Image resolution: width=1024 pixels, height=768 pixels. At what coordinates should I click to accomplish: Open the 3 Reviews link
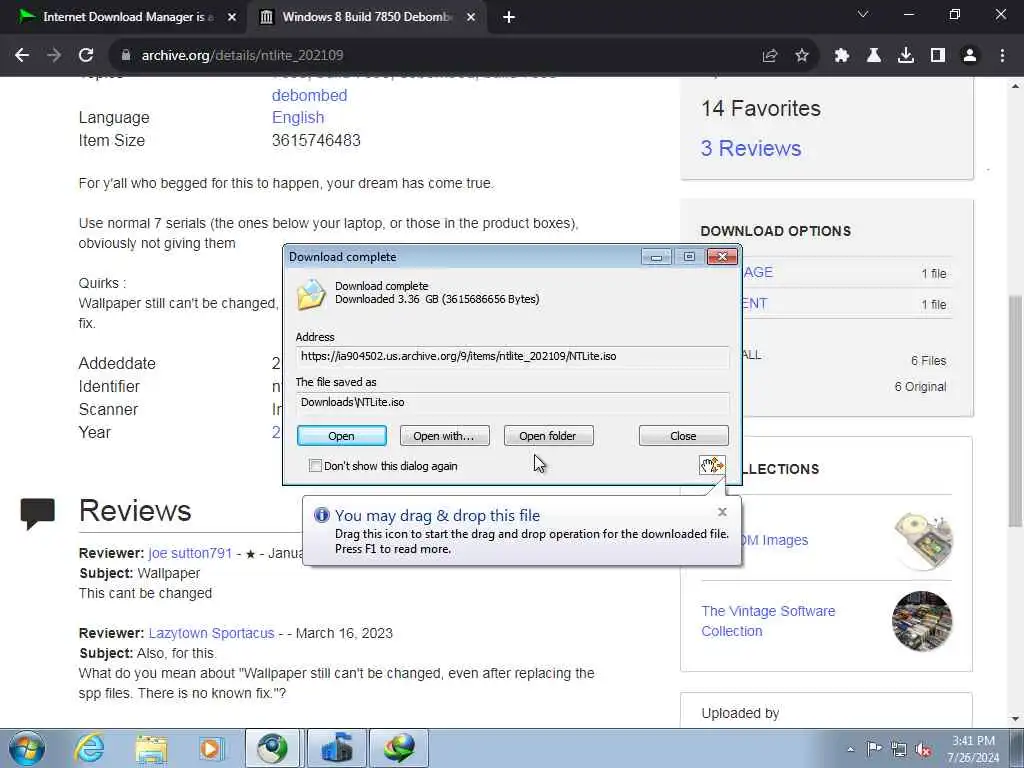751,148
